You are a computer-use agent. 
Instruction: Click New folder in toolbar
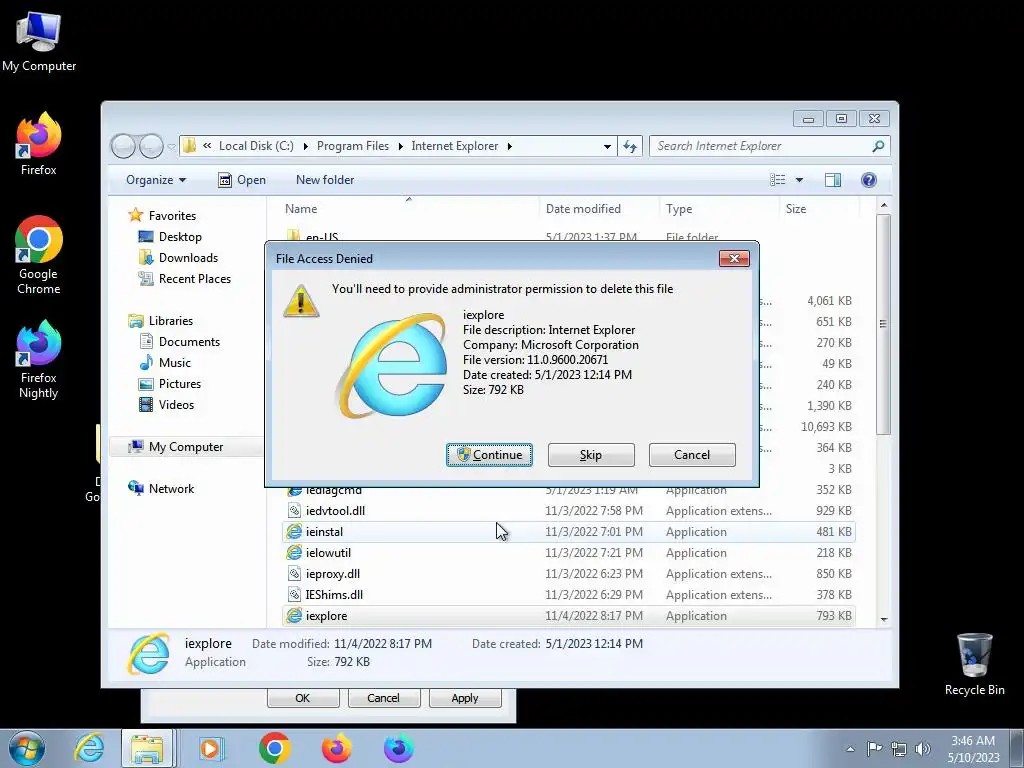point(325,180)
